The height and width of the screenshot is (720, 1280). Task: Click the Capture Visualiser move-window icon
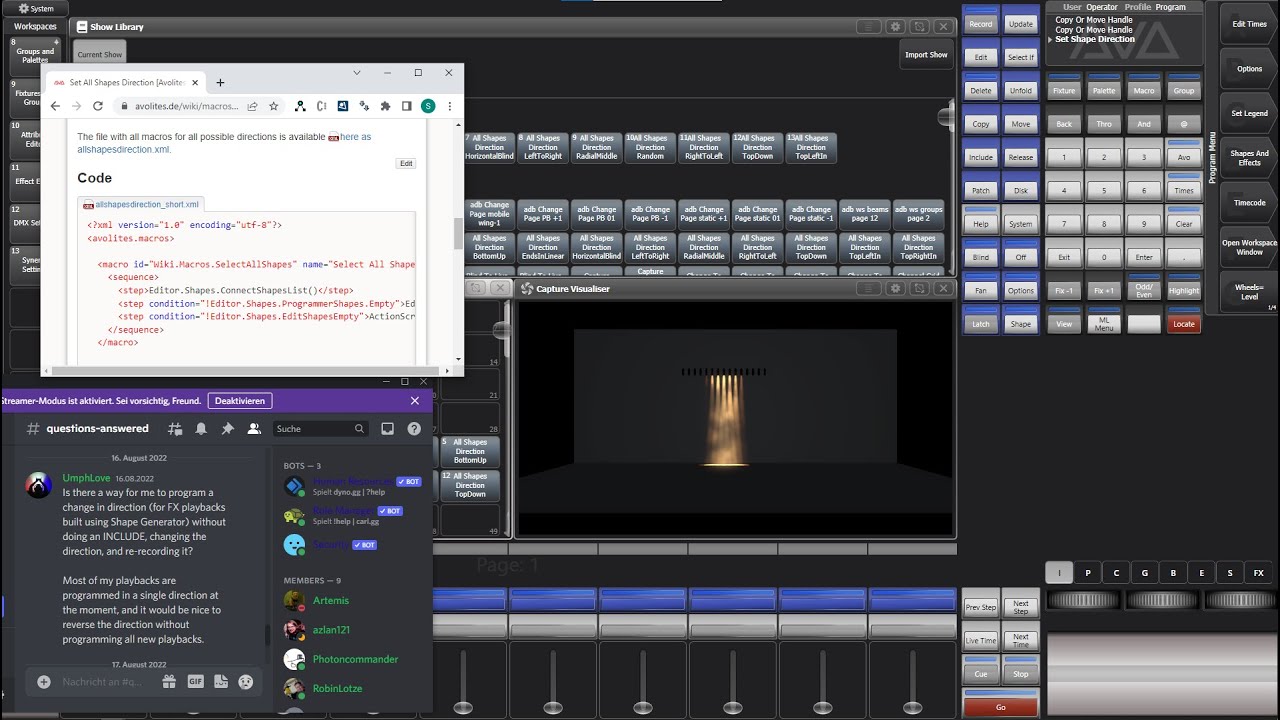point(919,288)
